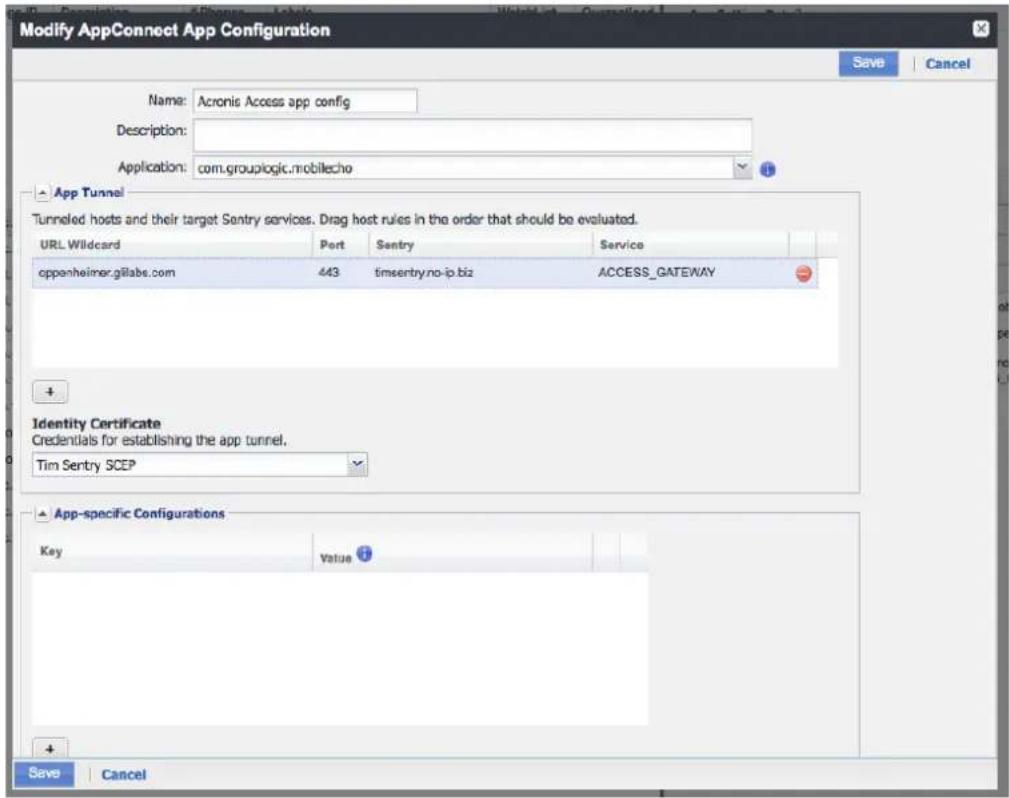Click the top Save button
1009x798 pixels.
868,63
